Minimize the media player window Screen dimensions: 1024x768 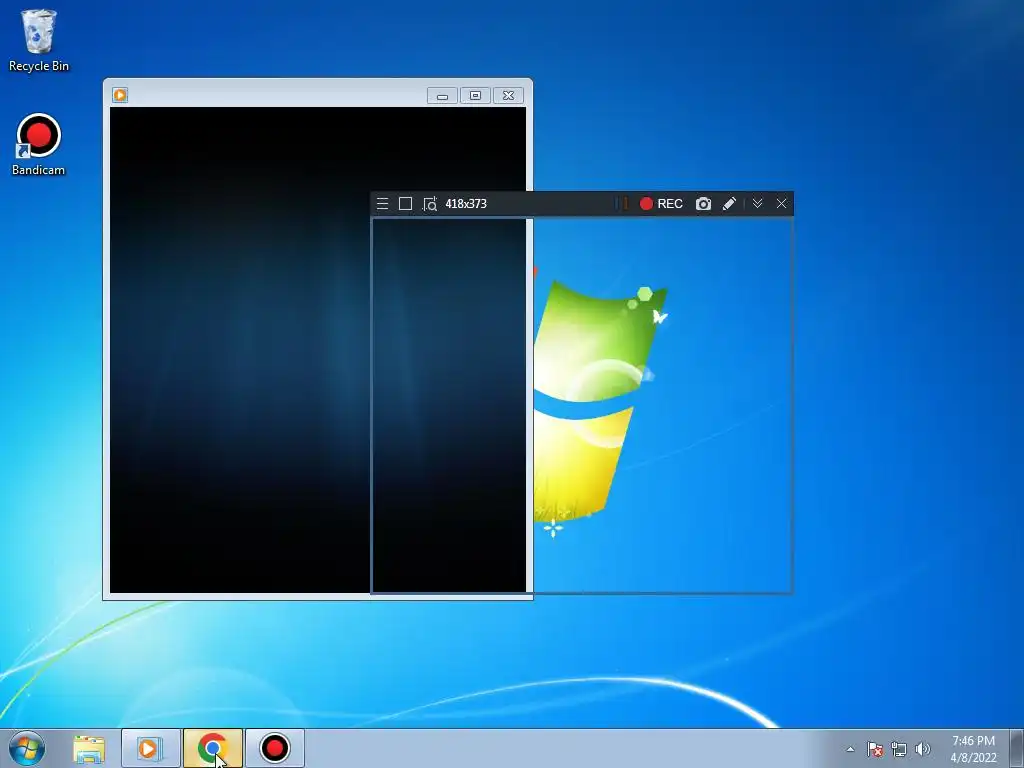[442, 96]
